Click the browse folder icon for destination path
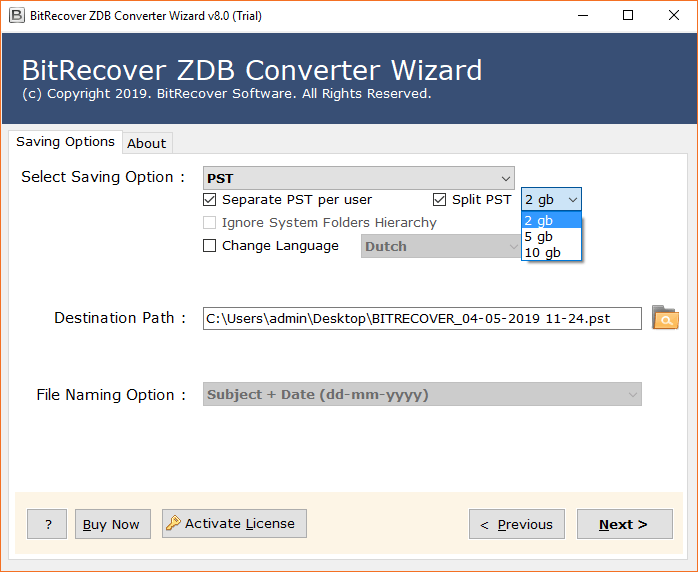Screen dimensions: 698x572 [665, 317]
